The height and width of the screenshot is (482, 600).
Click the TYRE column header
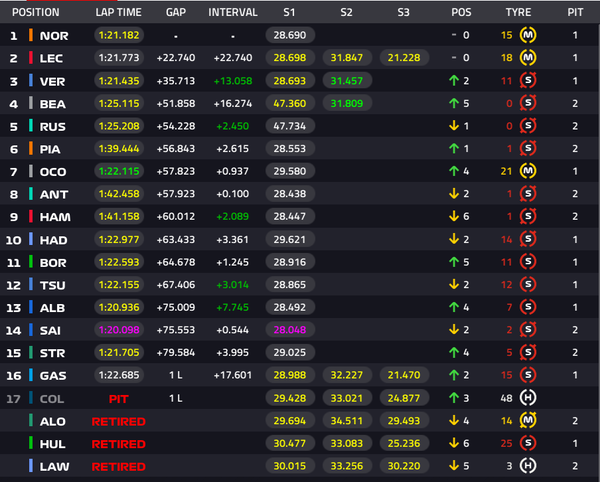pos(518,13)
